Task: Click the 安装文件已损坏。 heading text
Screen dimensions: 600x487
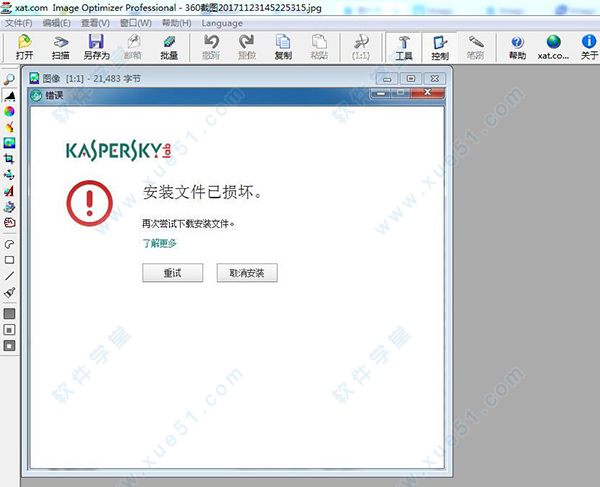Action: [202, 192]
